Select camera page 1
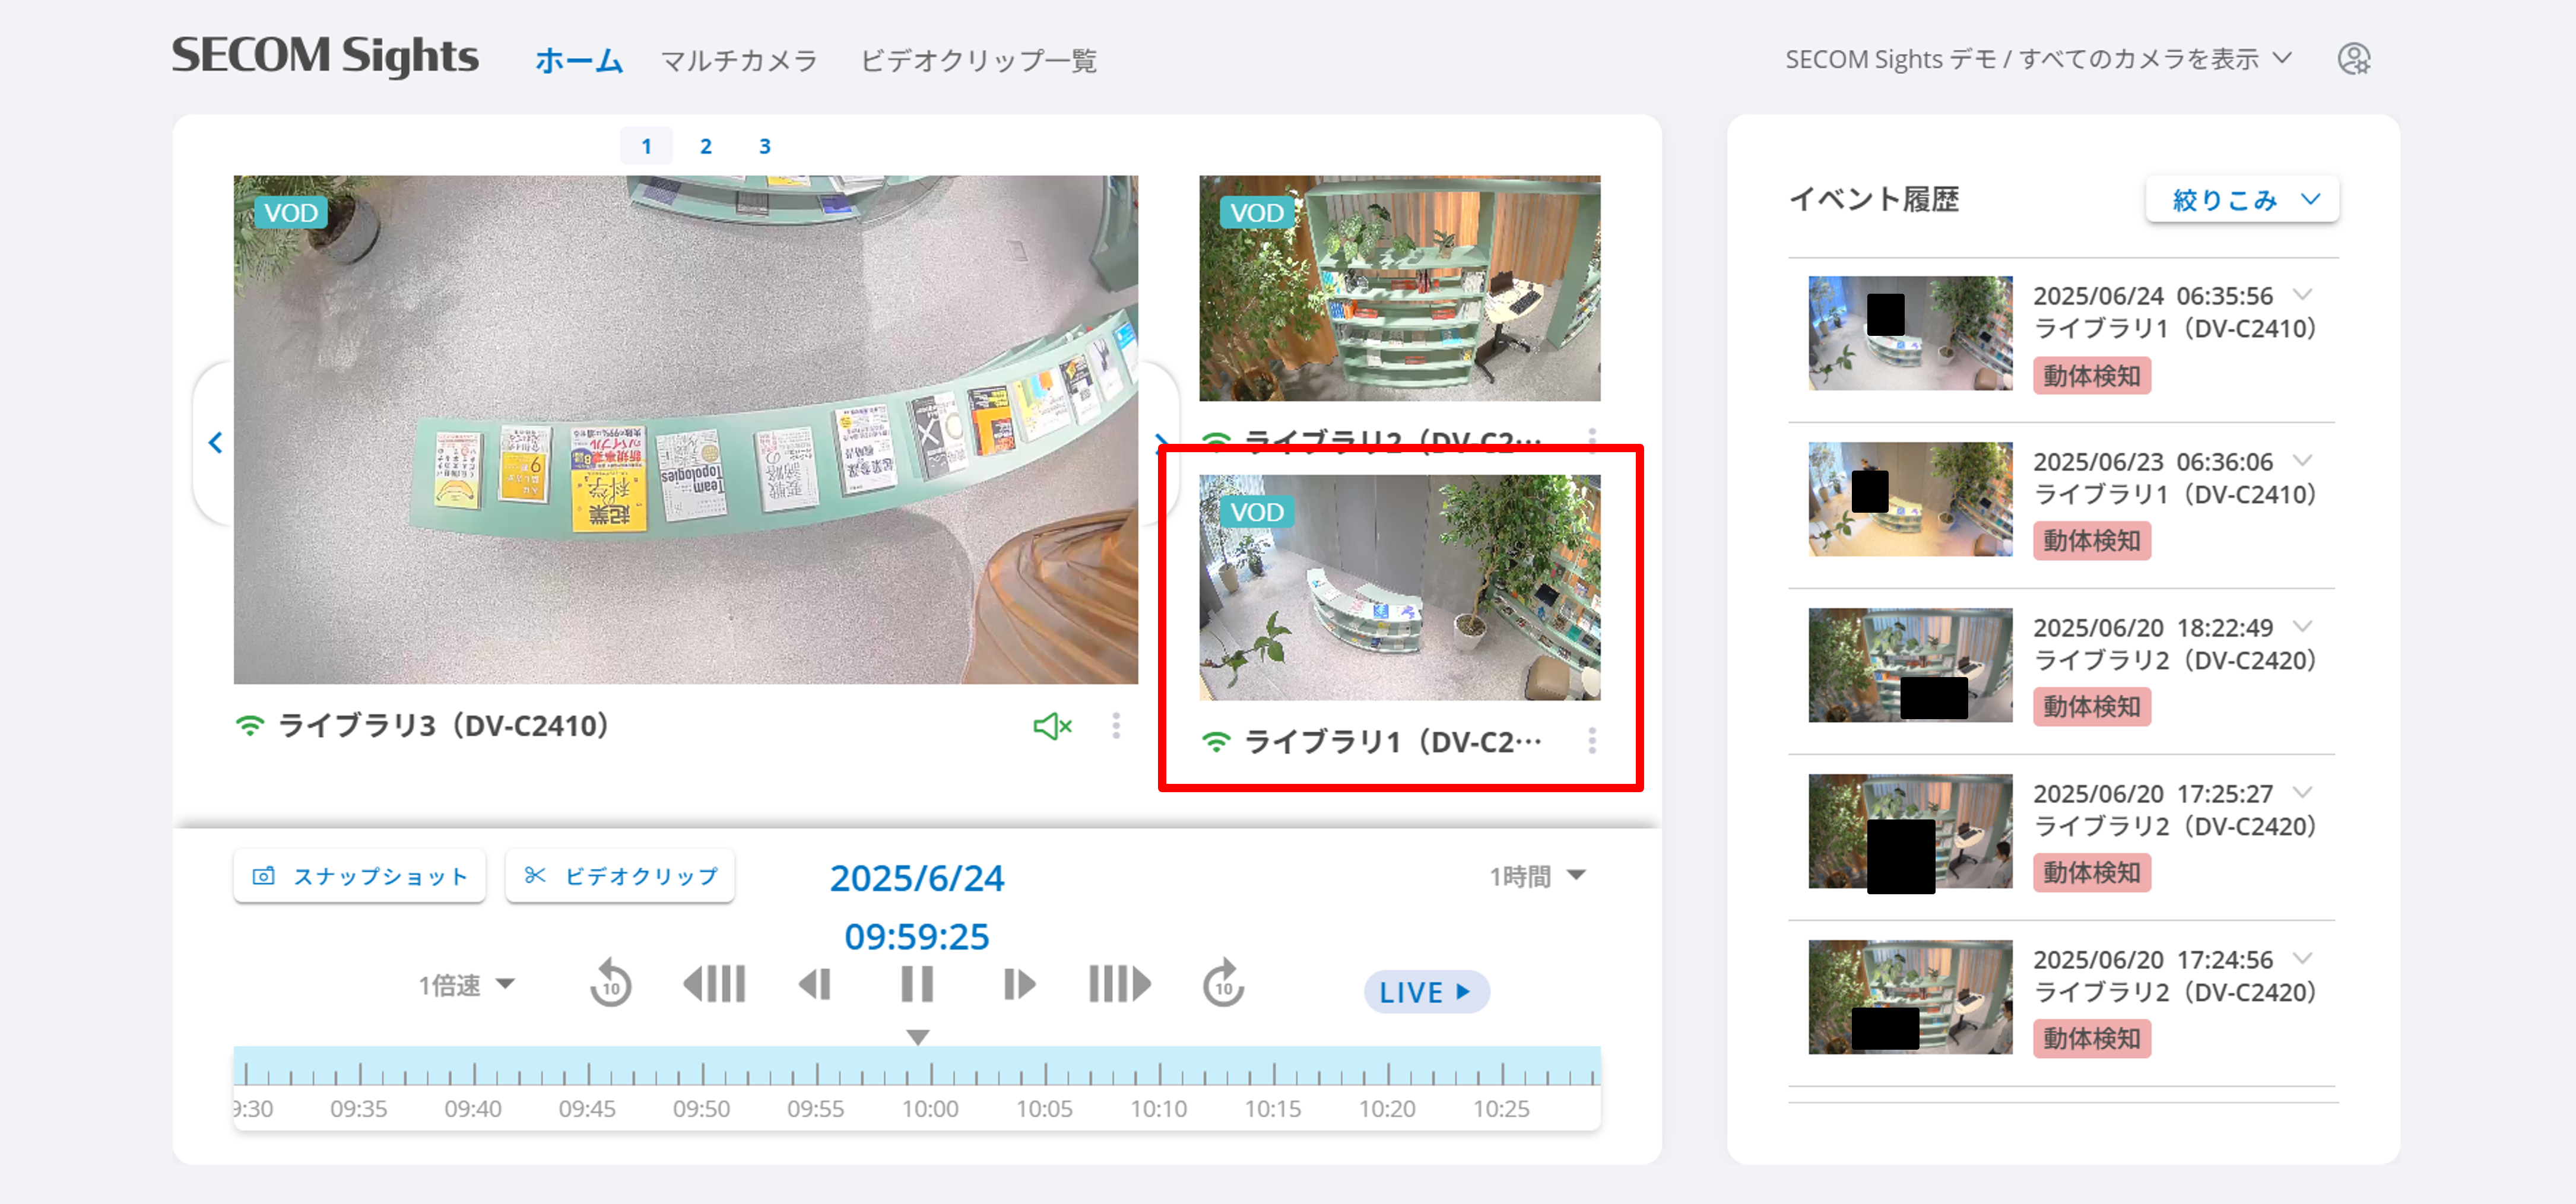The height and width of the screenshot is (1204, 2576). click(x=646, y=146)
